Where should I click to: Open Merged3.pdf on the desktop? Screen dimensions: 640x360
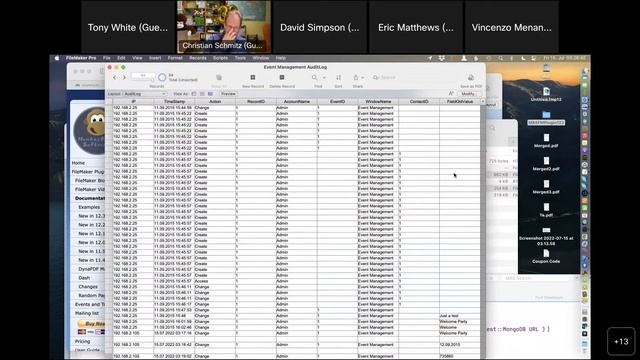tap(546, 187)
